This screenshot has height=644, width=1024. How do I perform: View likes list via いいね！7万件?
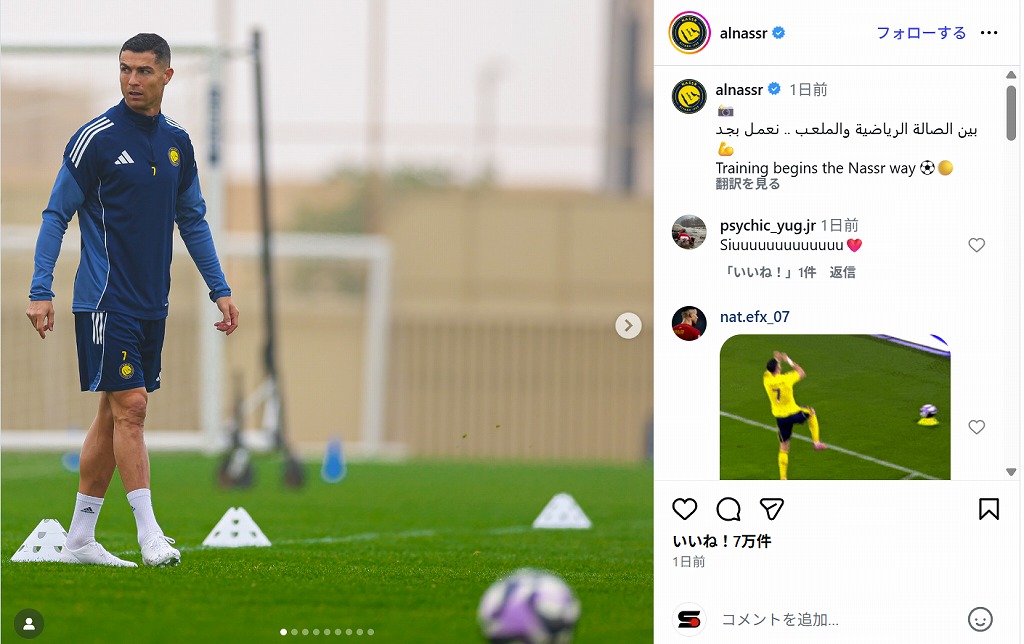(722, 541)
